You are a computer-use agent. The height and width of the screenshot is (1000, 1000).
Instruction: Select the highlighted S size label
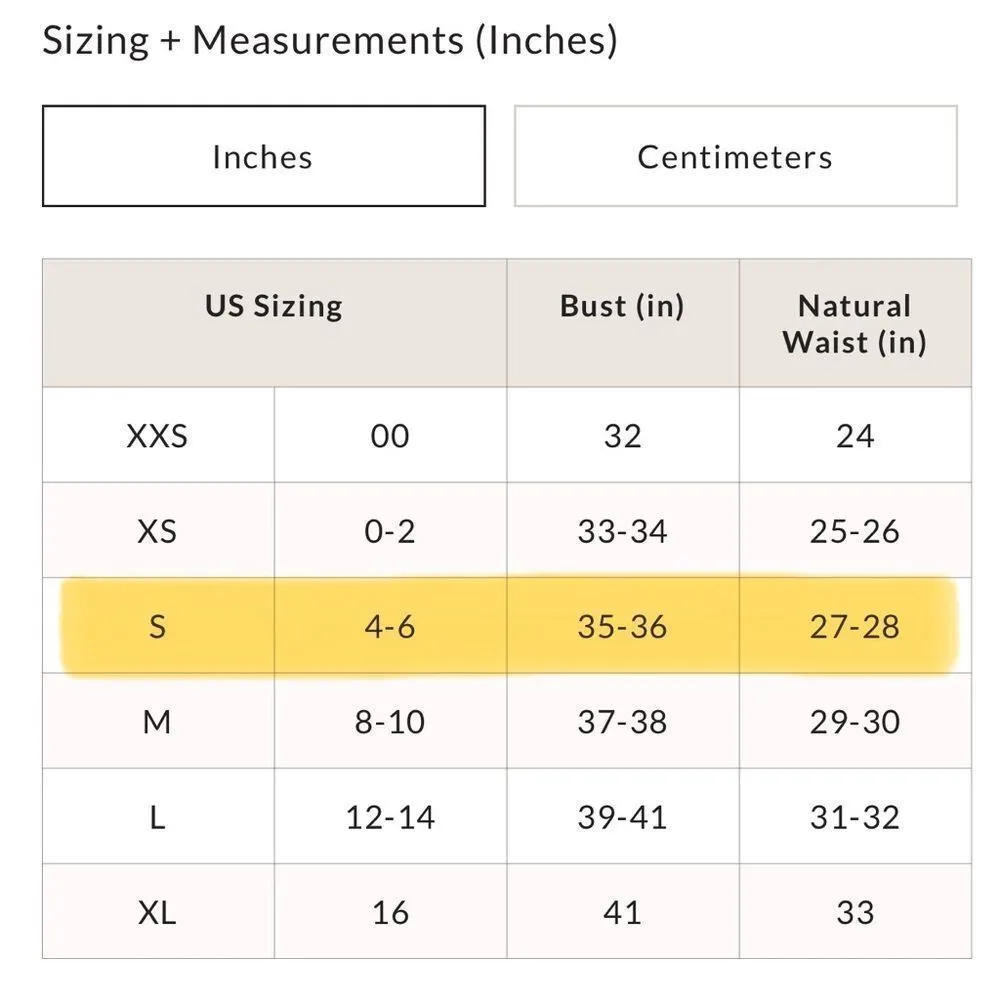(x=157, y=627)
